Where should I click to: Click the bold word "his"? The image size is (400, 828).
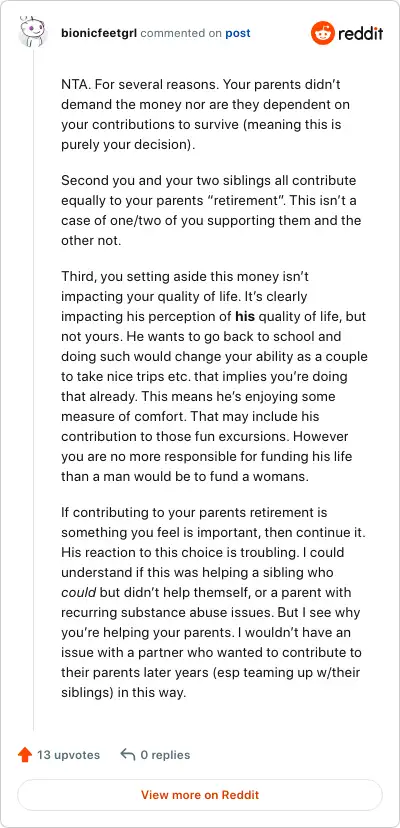(245, 317)
